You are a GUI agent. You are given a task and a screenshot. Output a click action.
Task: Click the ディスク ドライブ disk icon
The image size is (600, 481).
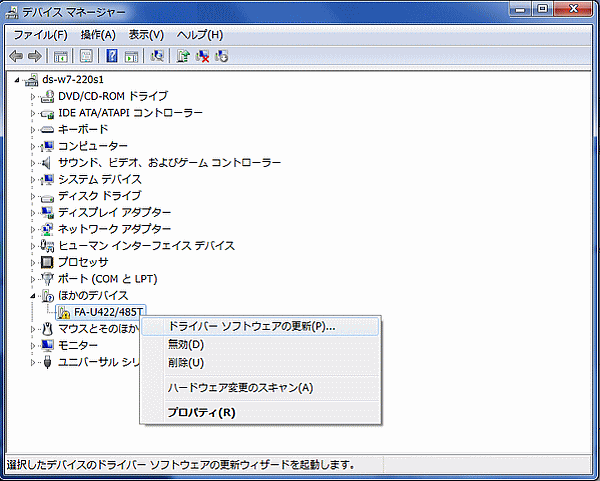(x=47, y=197)
